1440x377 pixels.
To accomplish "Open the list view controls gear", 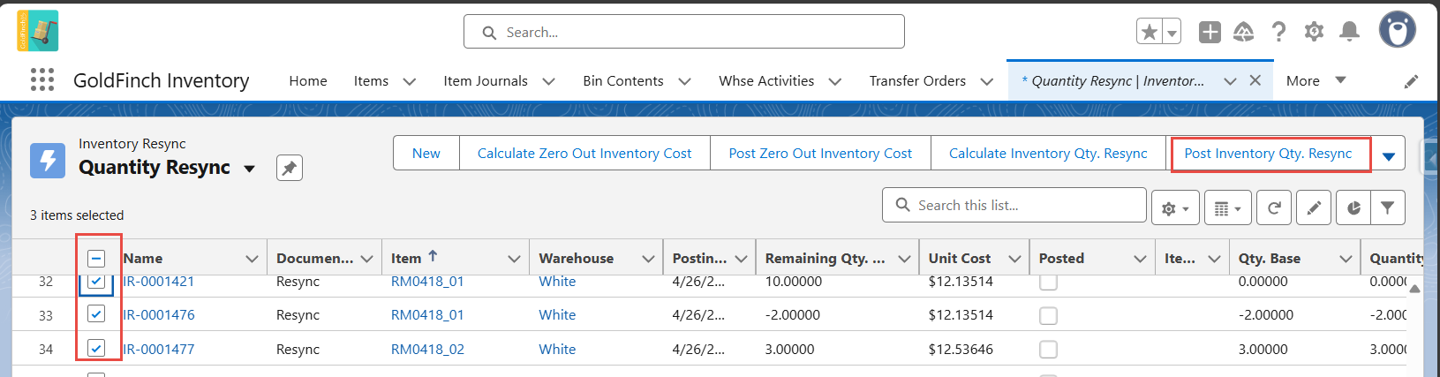I will (x=1175, y=208).
